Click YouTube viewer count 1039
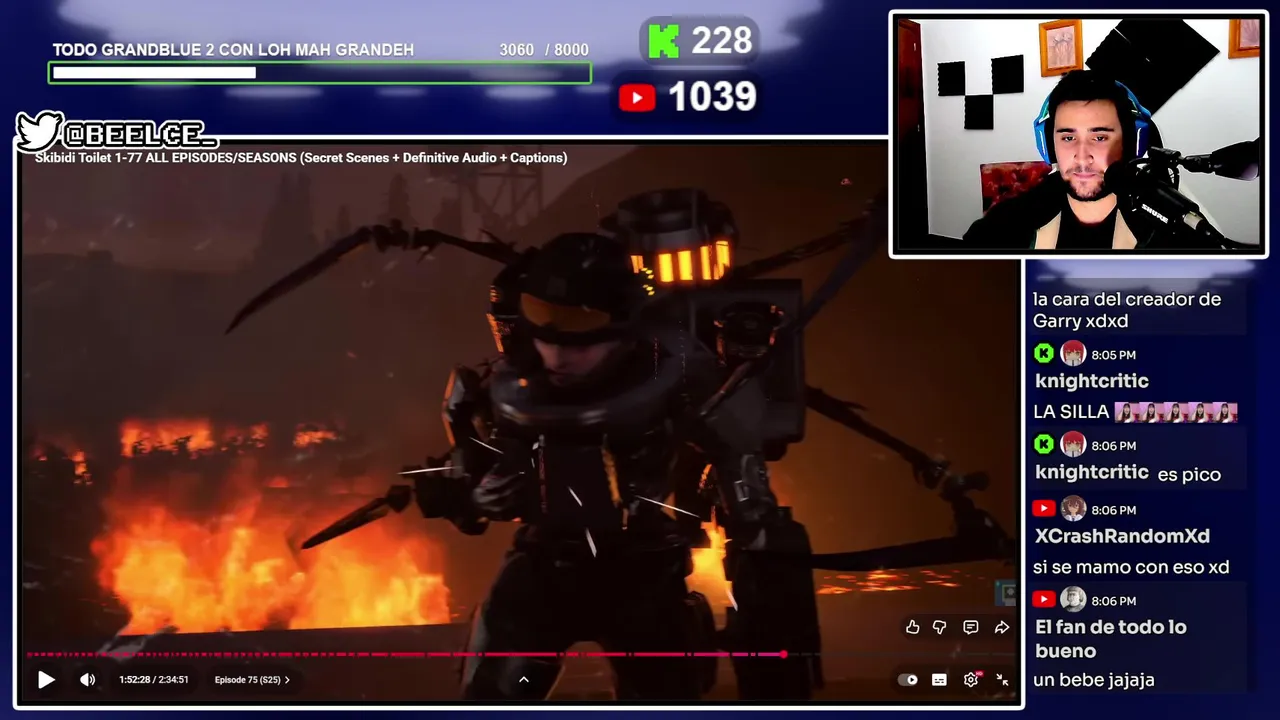Viewport: 1280px width, 720px height. click(712, 97)
